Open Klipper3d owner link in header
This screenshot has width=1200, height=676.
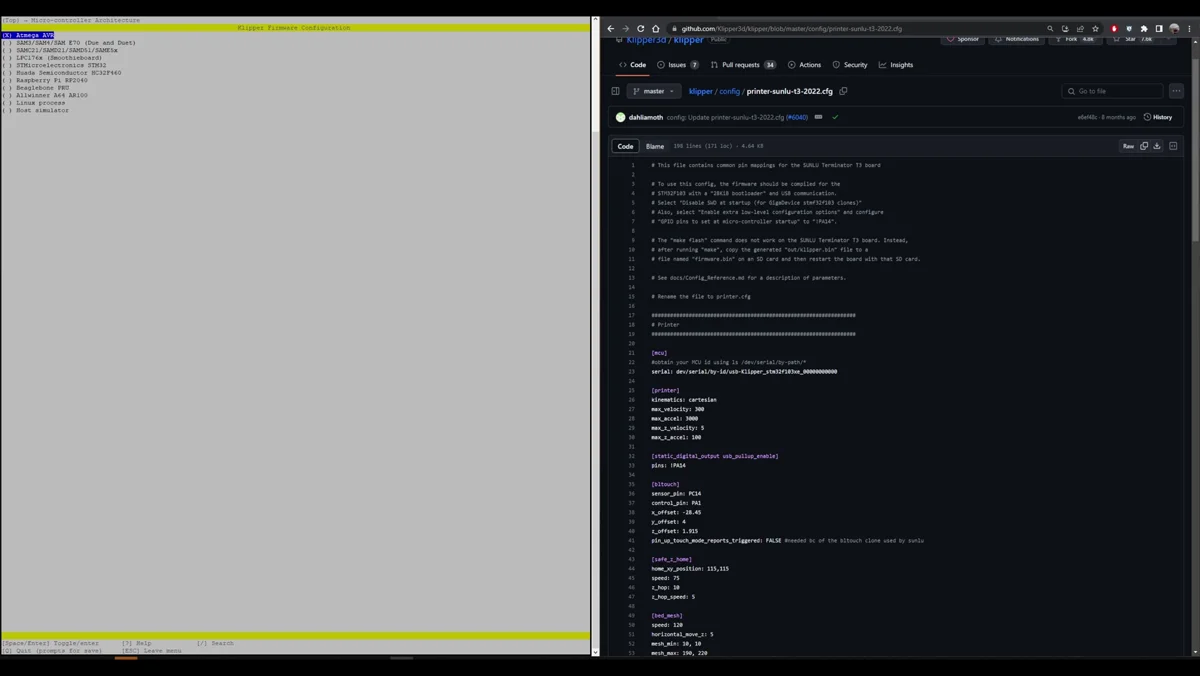646,39
